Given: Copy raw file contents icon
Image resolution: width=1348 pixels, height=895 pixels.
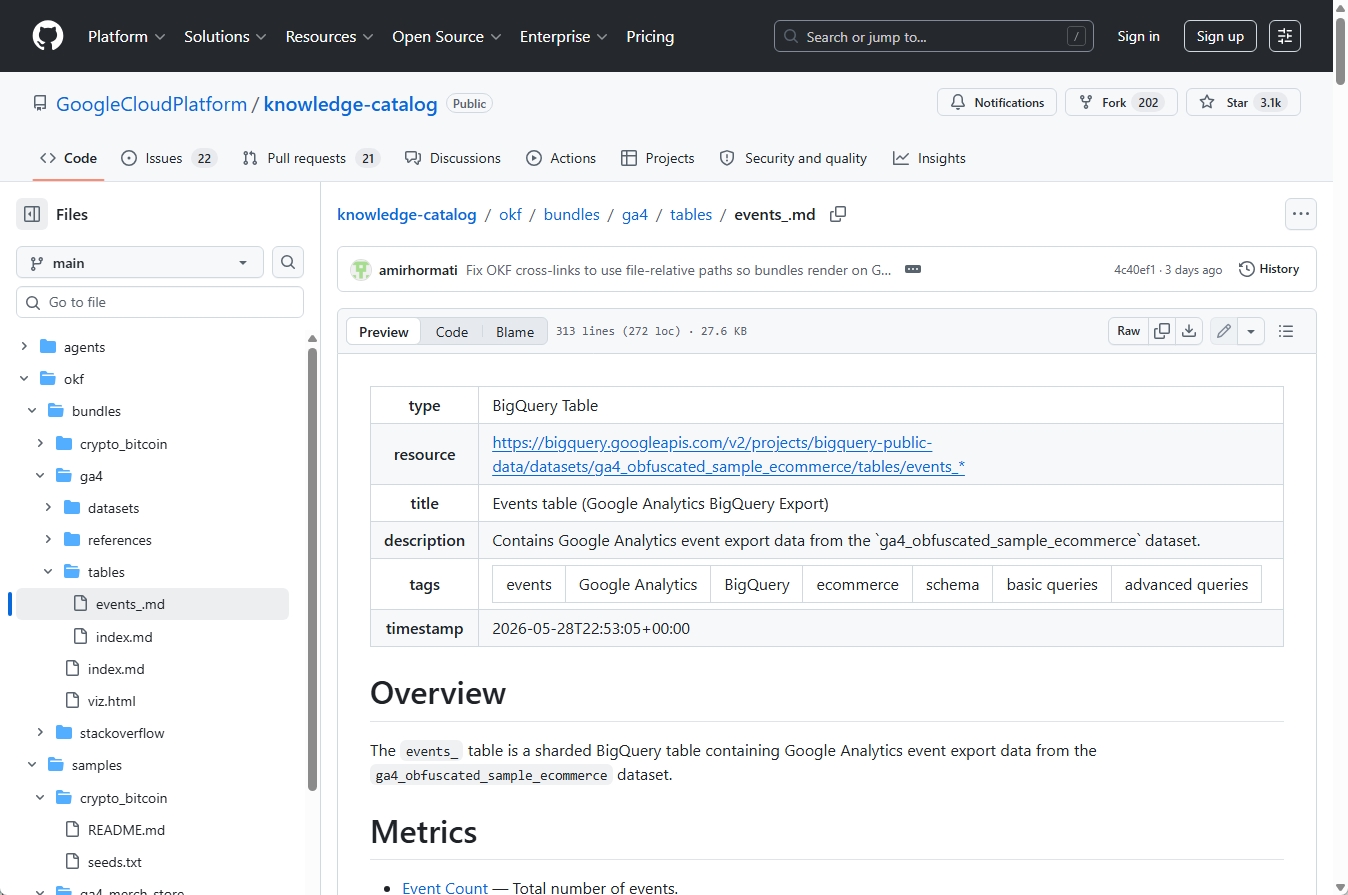Looking at the screenshot, I should click(1162, 331).
